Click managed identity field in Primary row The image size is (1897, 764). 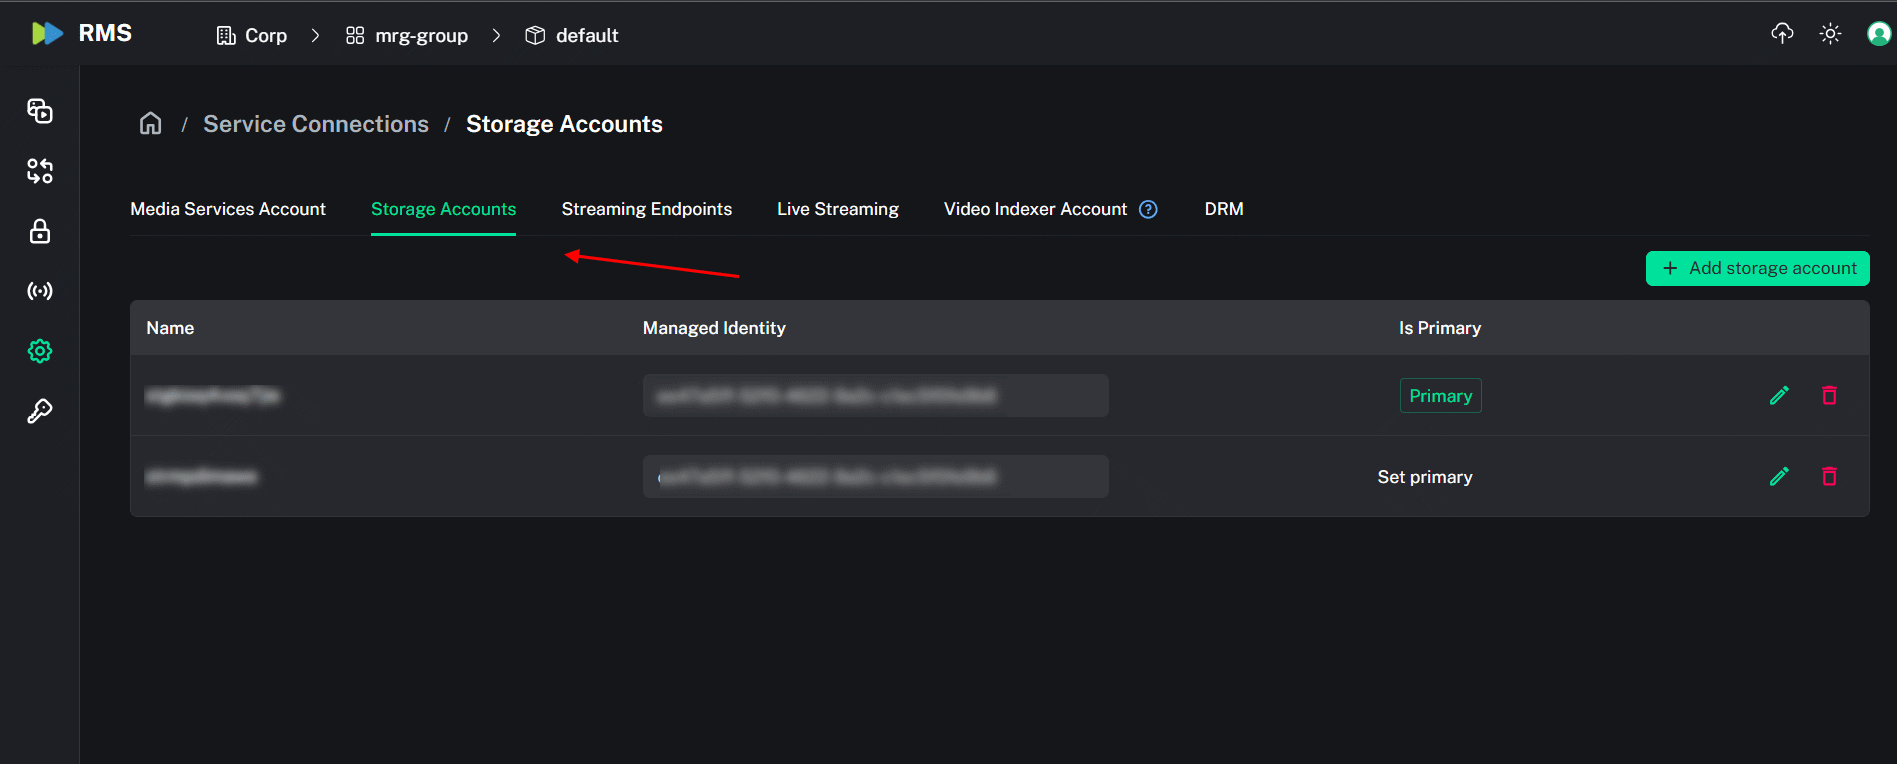pyautogui.click(x=875, y=396)
